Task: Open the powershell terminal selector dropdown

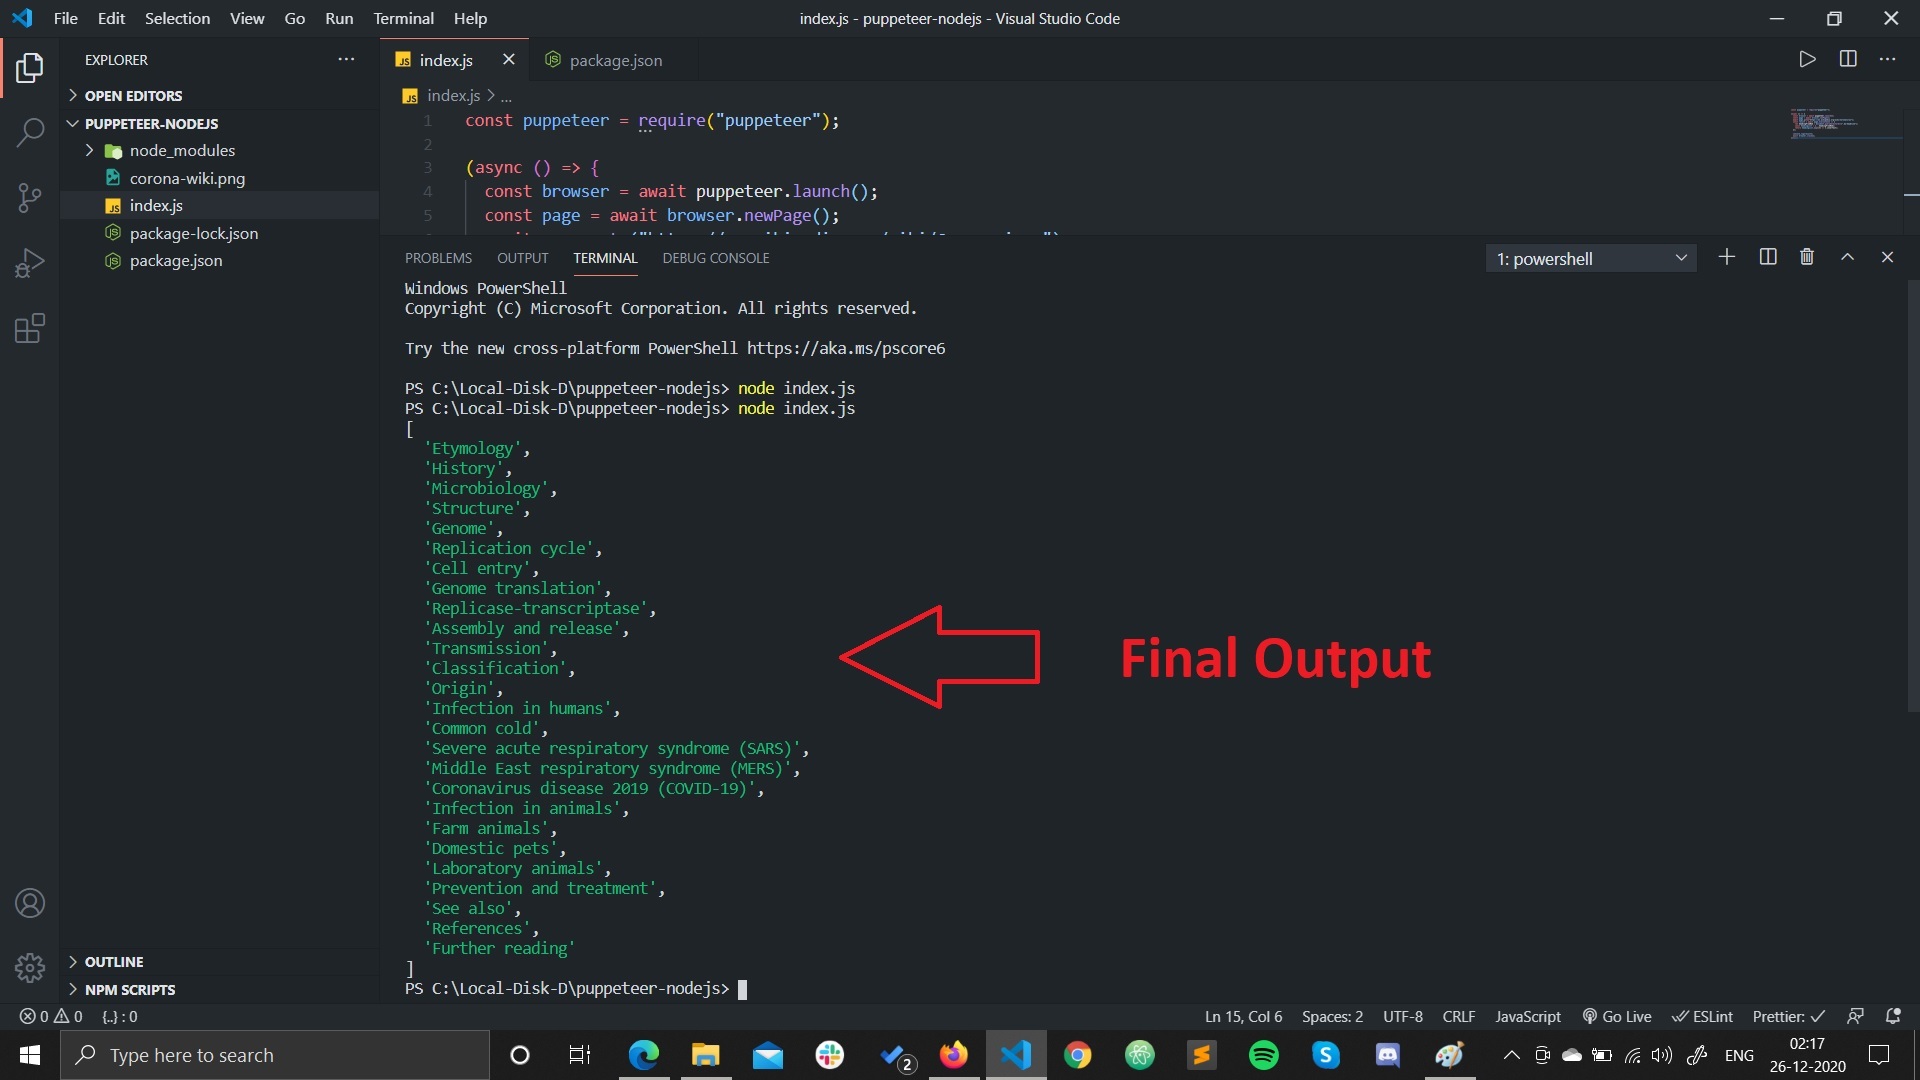Action: pos(1591,258)
